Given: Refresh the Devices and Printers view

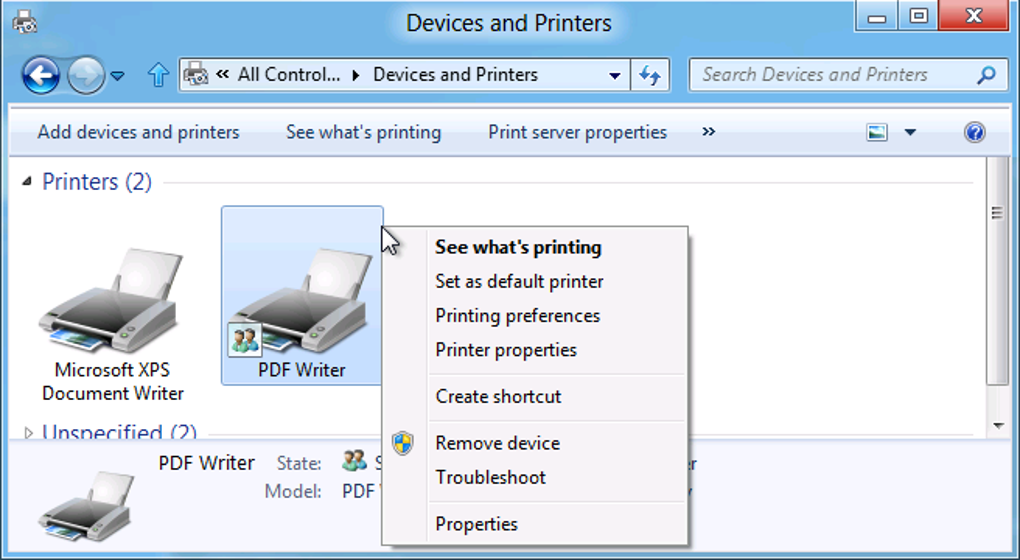Looking at the screenshot, I should pos(650,75).
